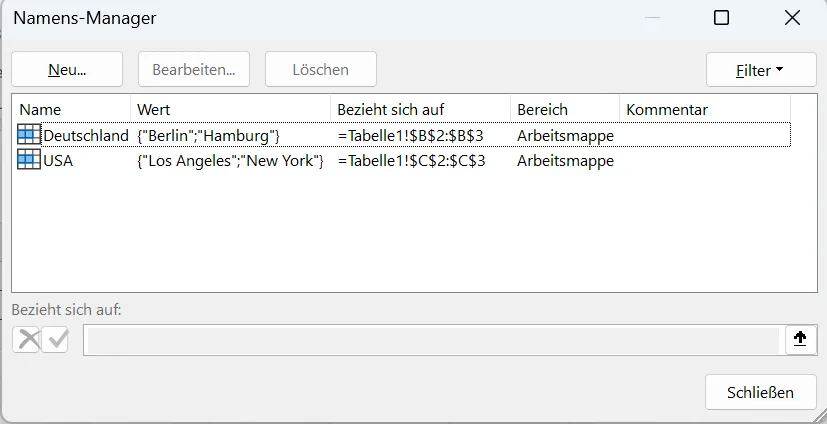Click the Schließen button
Screen dimensions: 827x424
761,392
